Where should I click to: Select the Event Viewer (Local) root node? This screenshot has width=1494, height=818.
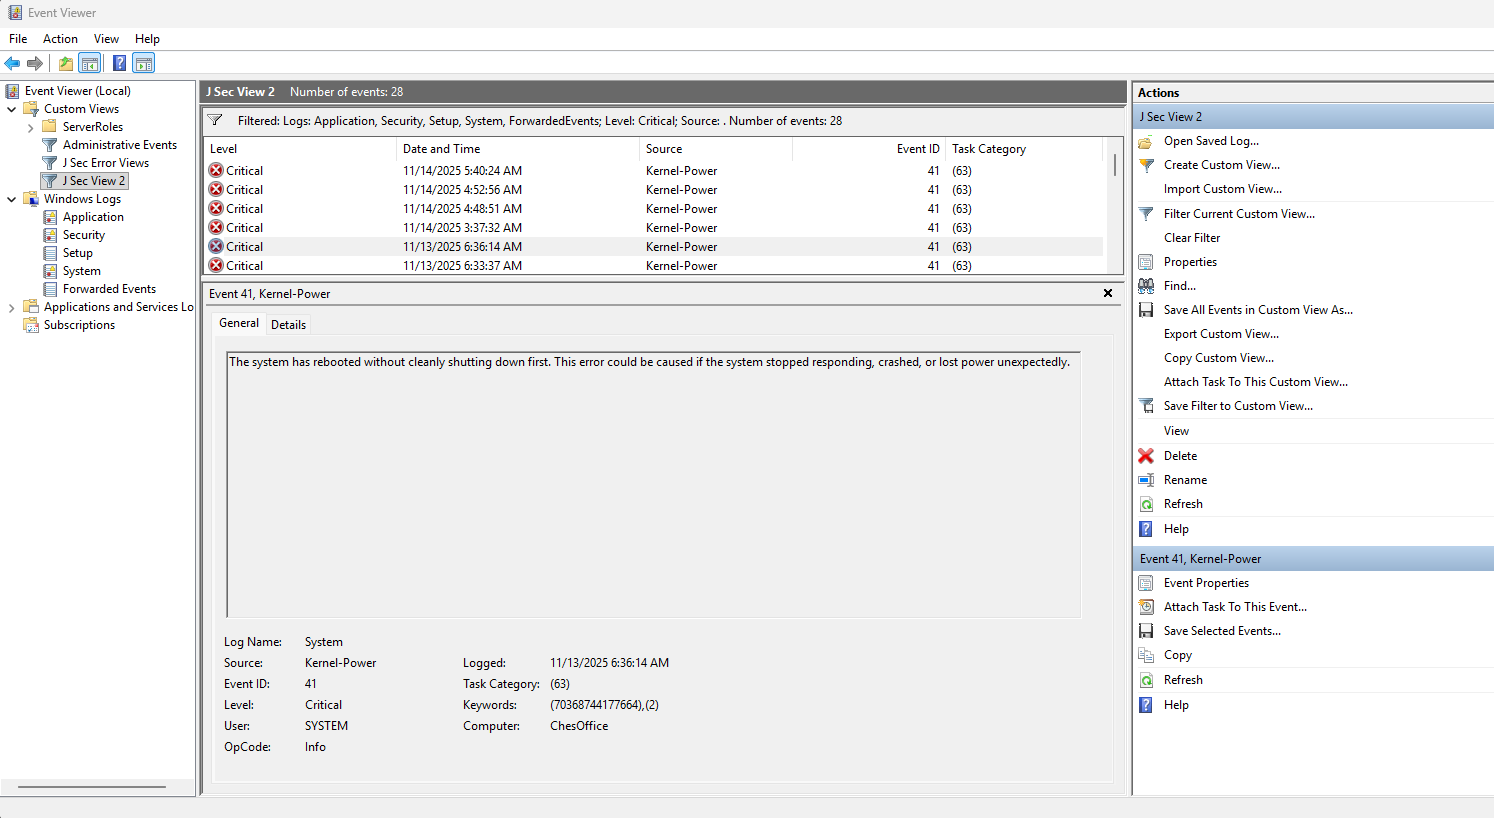click(x=68, y=91)
